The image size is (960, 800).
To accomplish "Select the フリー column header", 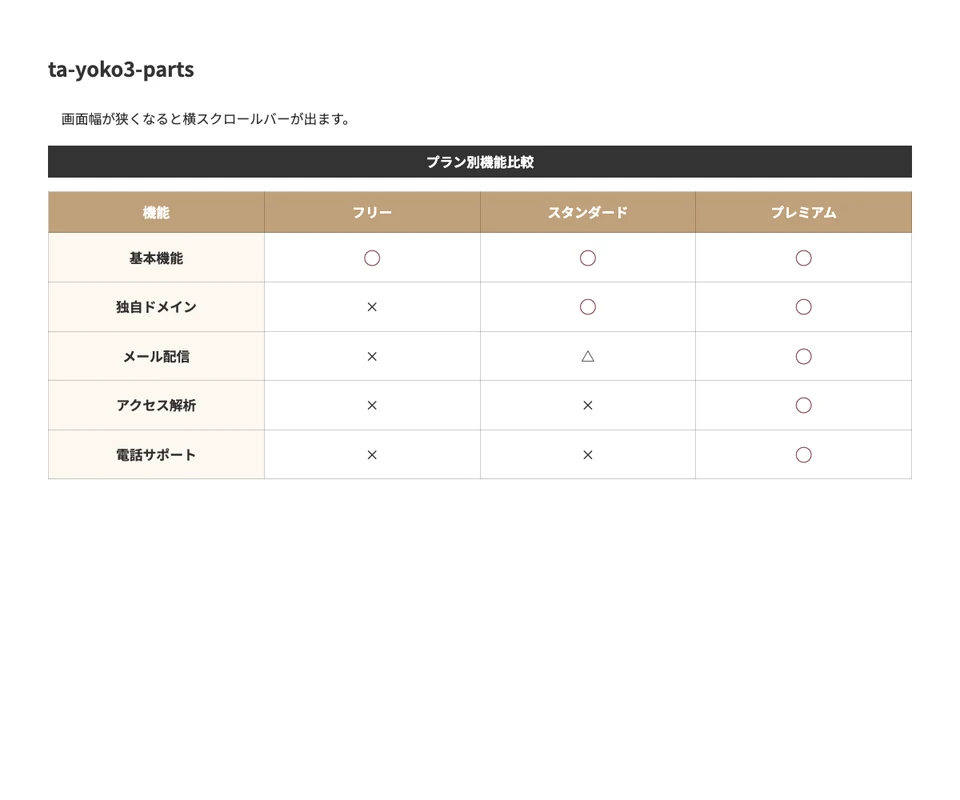I will (x=372, y=212).
